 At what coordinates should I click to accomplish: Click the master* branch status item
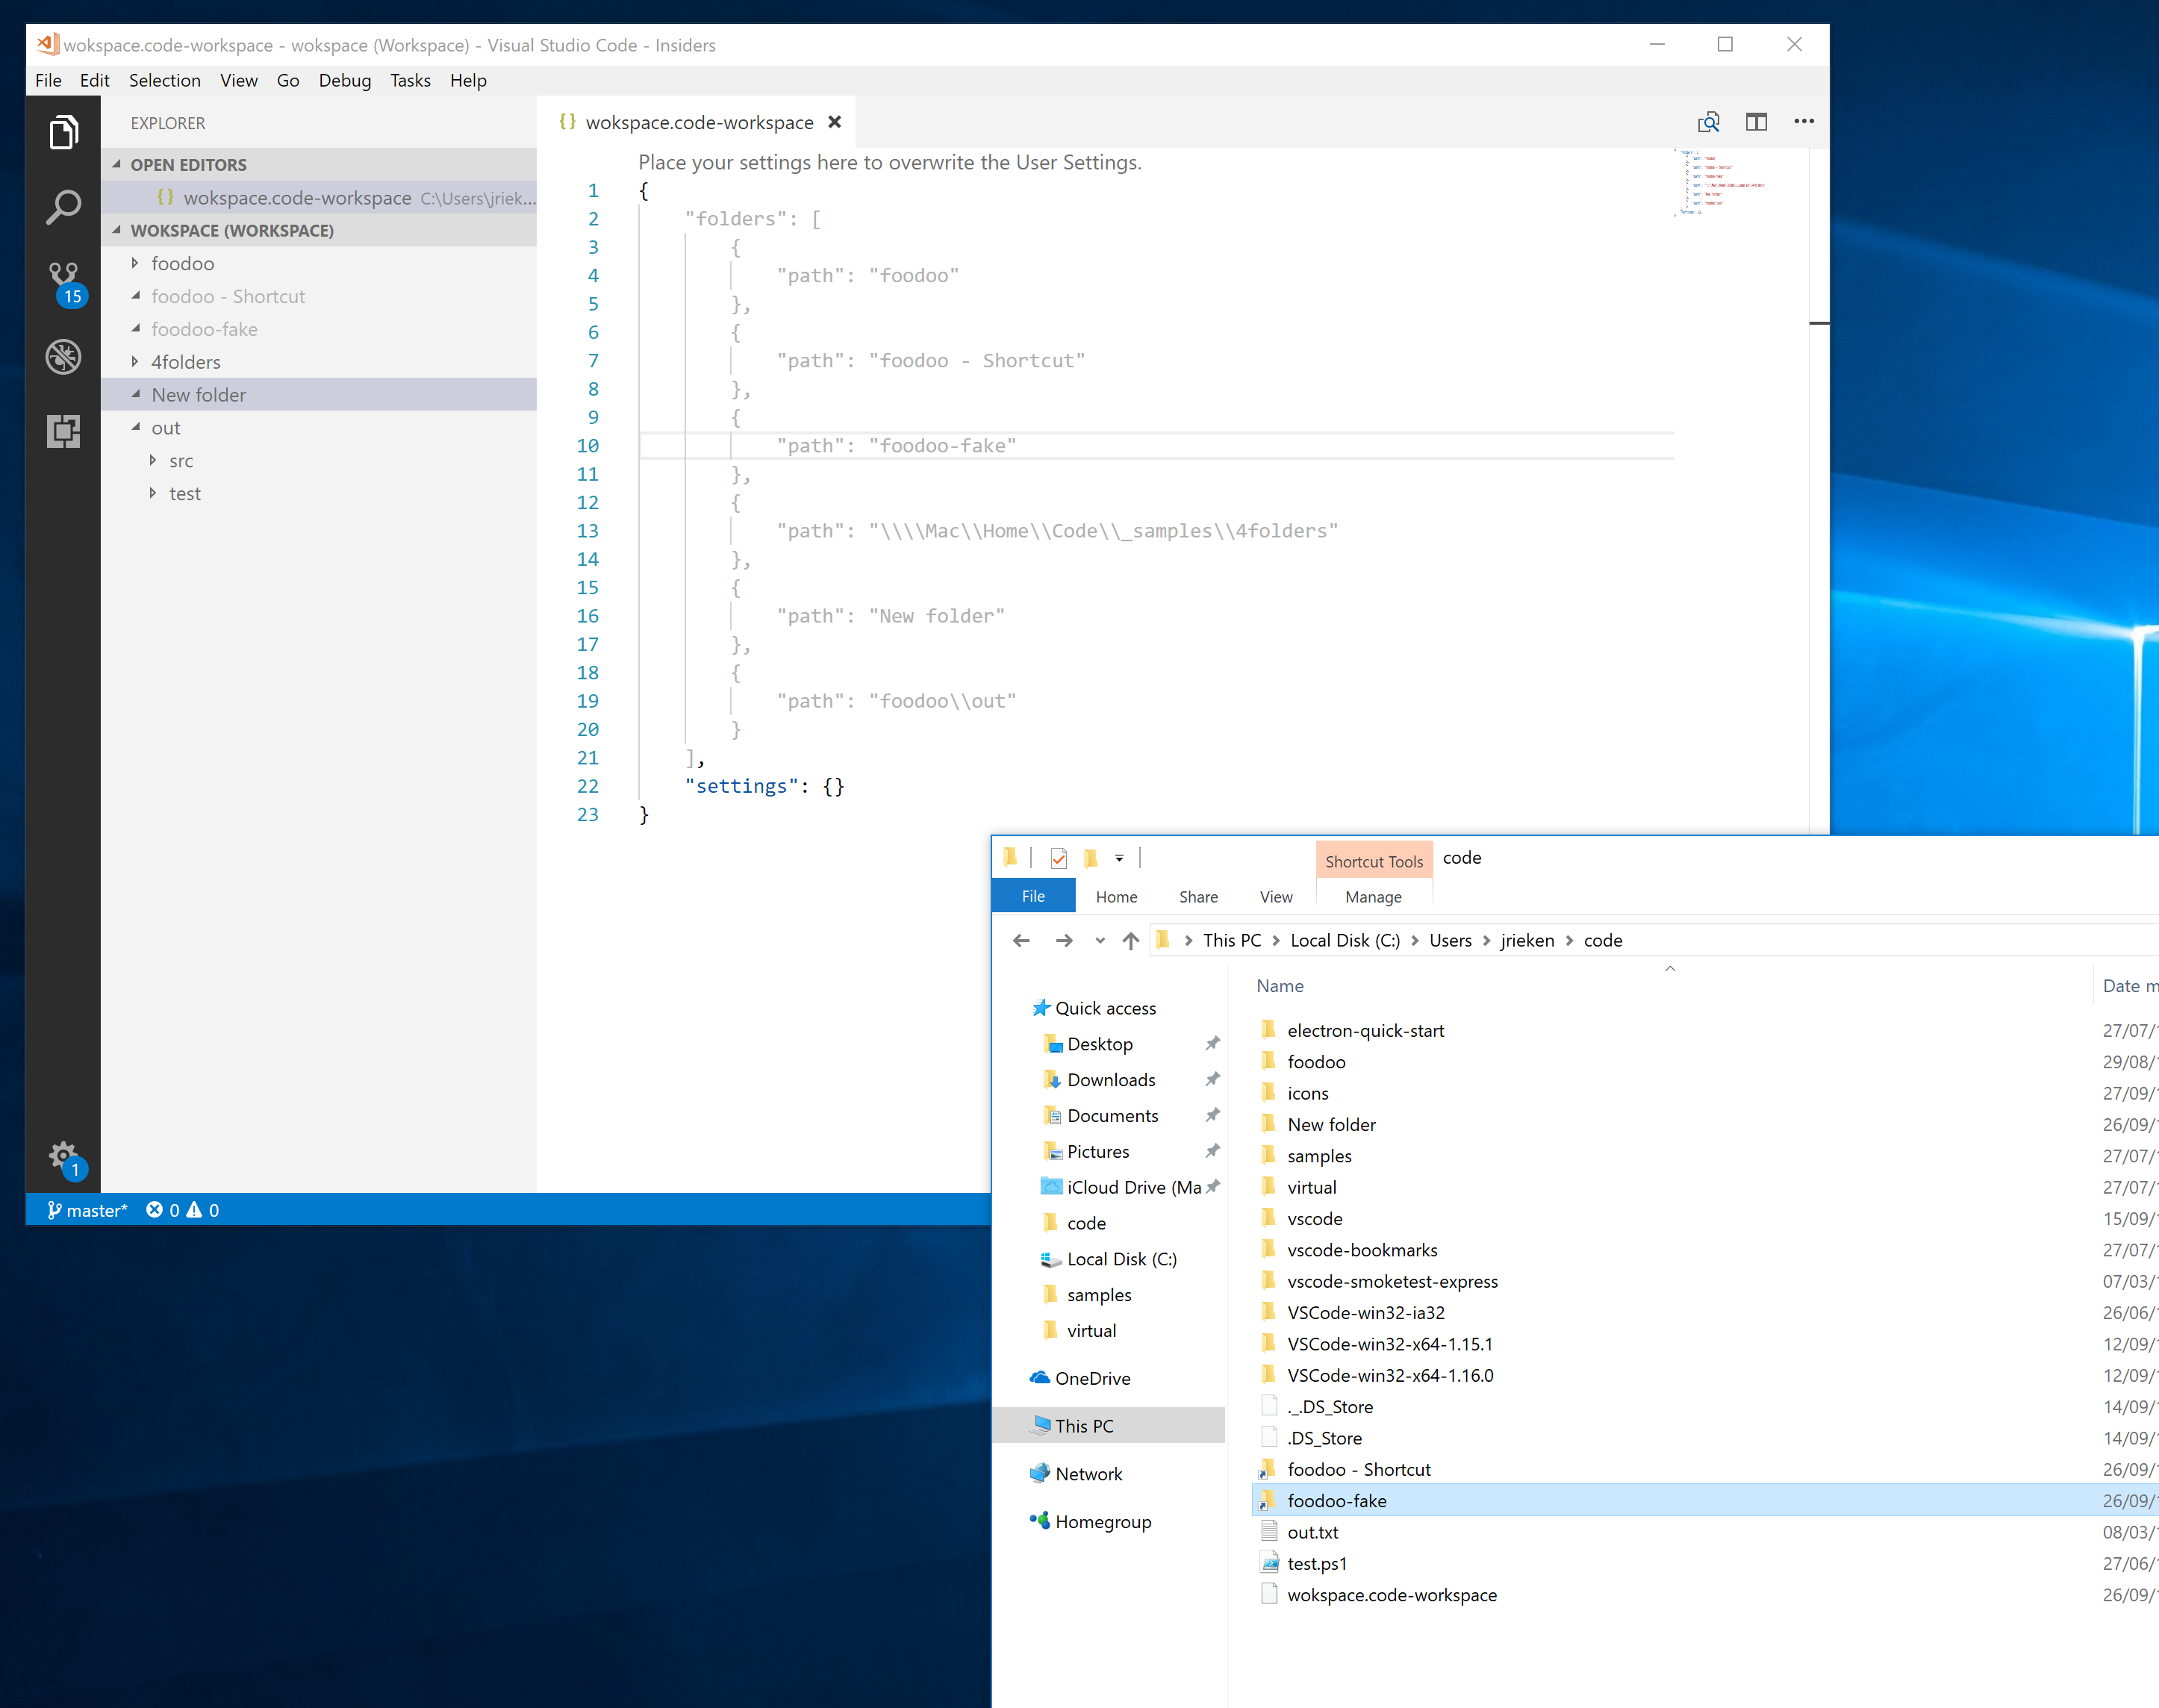point(87,1210)
